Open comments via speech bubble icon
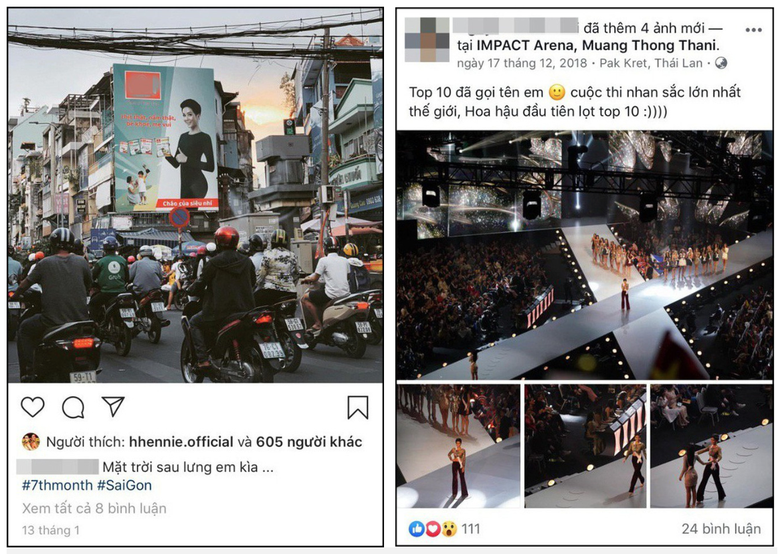 coord(73,407)
